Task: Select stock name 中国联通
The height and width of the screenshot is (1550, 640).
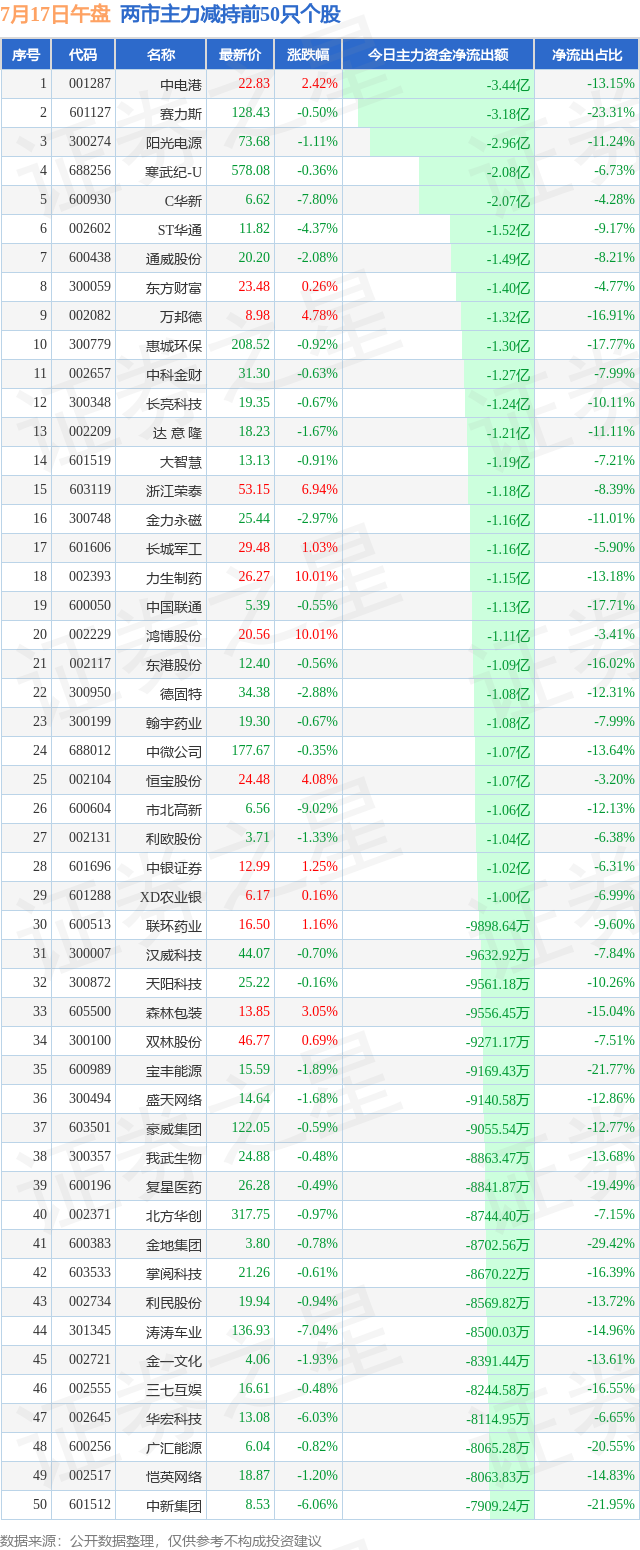Action: (174, 606)
